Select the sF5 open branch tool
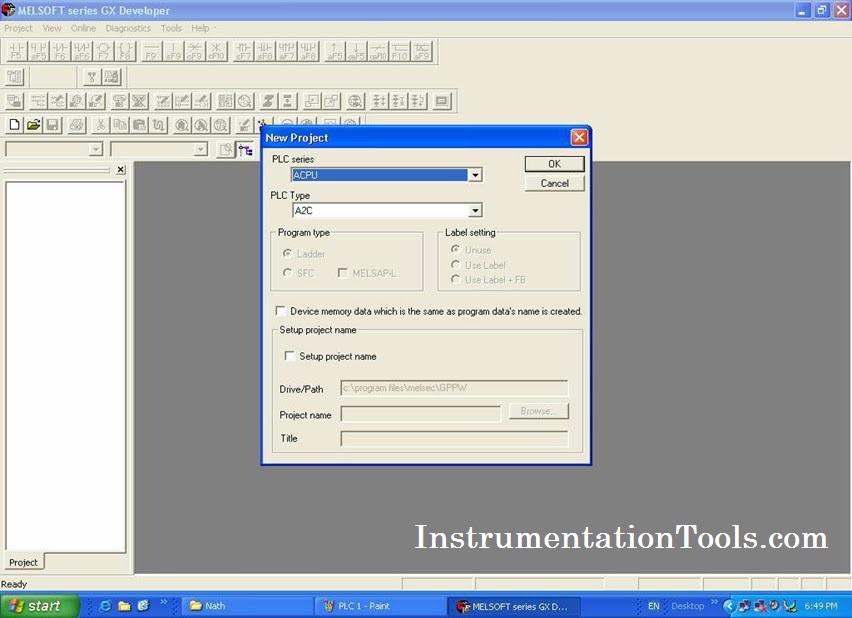Image resolution: width=852 pixels, height=618 pixels. (38, 51)
